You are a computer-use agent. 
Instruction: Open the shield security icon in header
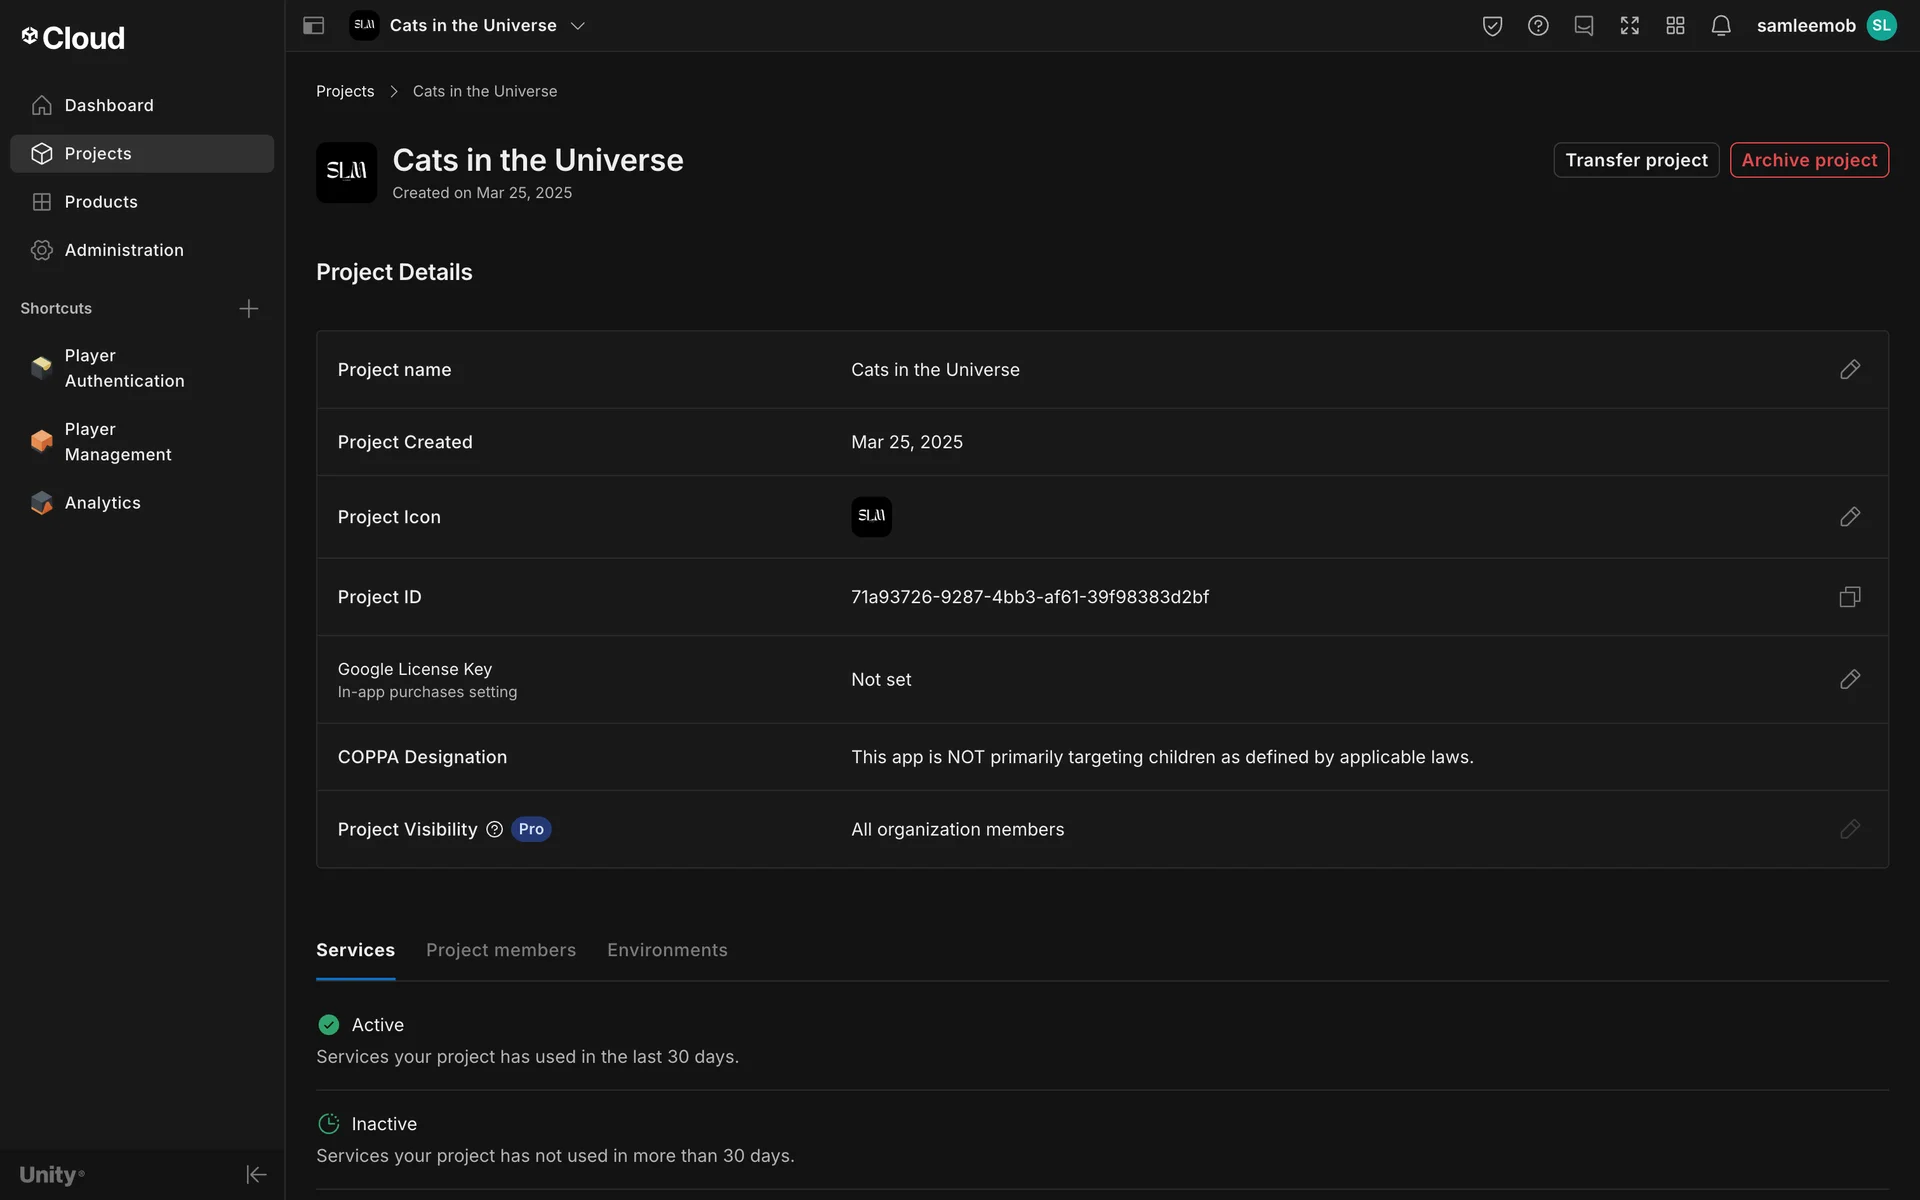(1492, 26)
